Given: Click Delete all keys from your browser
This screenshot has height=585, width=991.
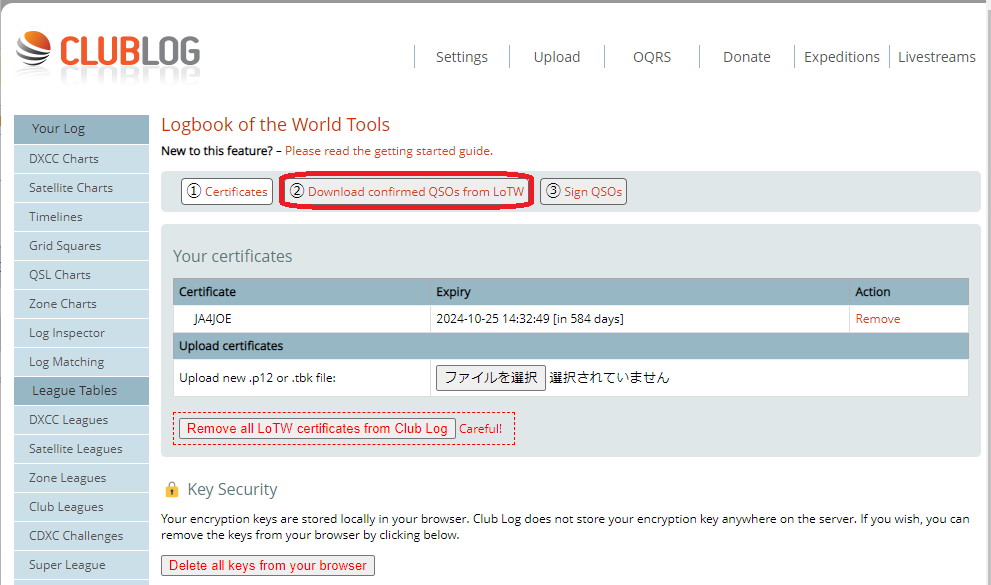Looking at the screenshot, I should coord(268,565).
